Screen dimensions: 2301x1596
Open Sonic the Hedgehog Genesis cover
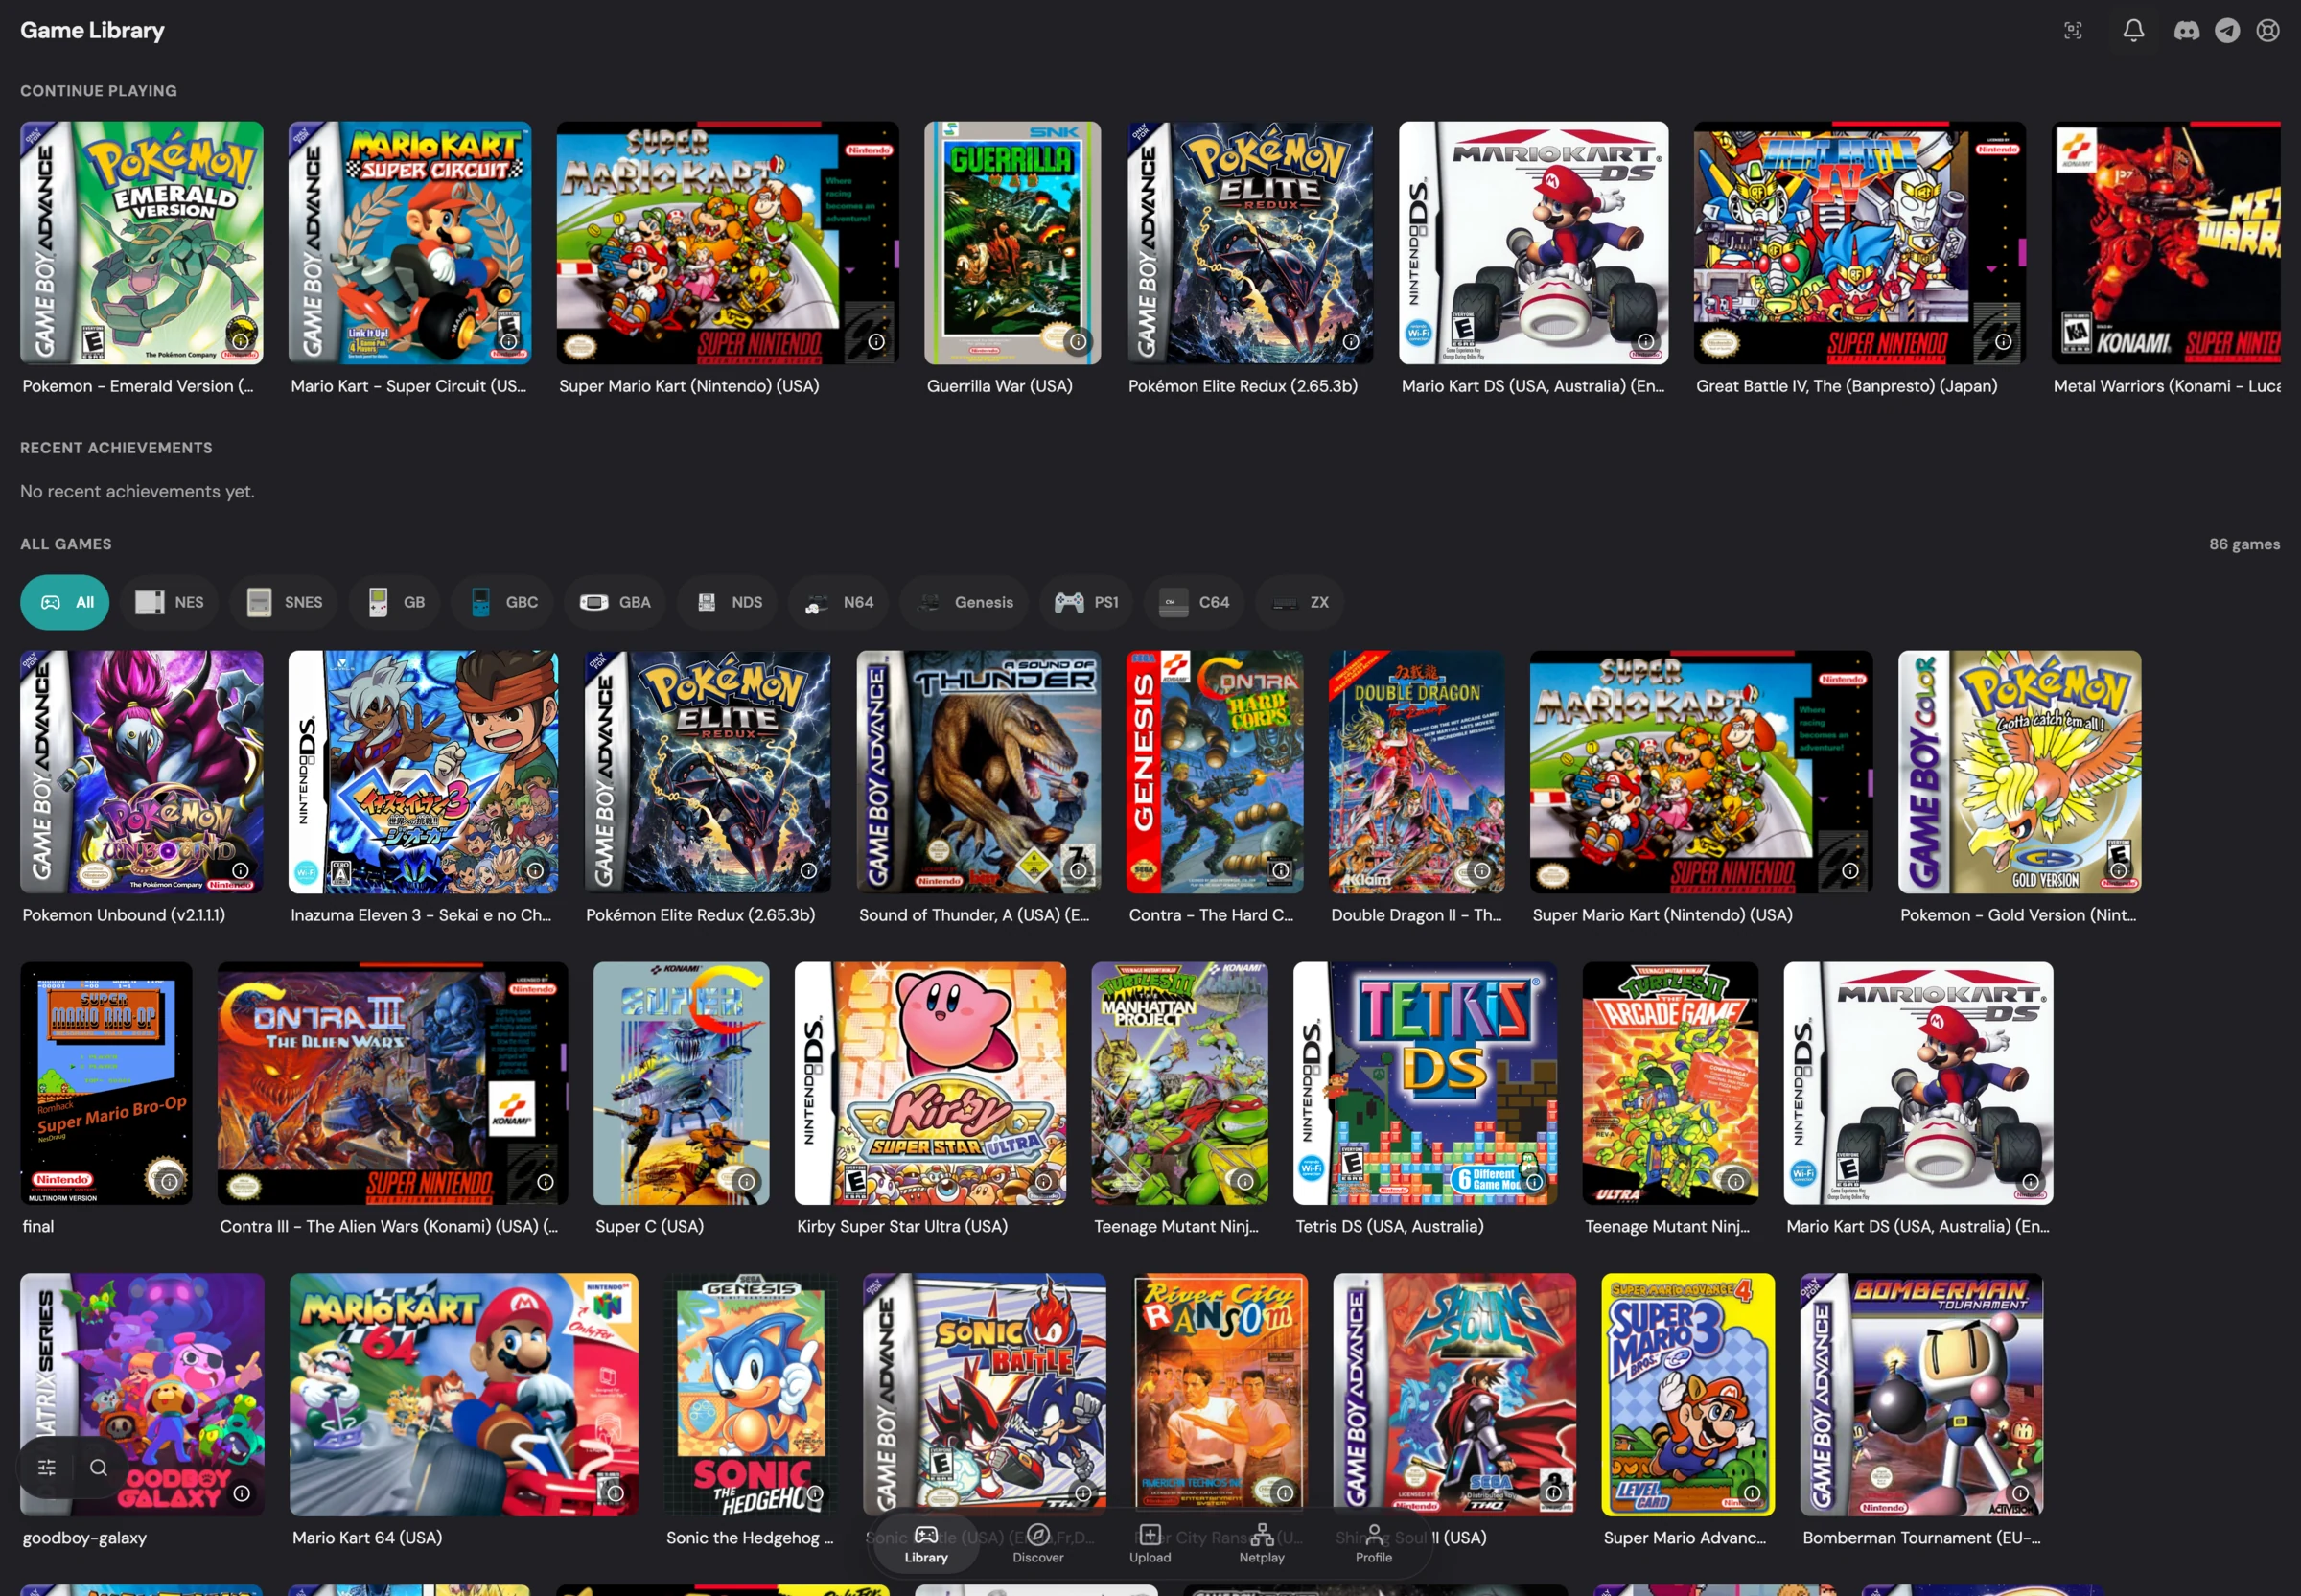tap(751, 1394)
